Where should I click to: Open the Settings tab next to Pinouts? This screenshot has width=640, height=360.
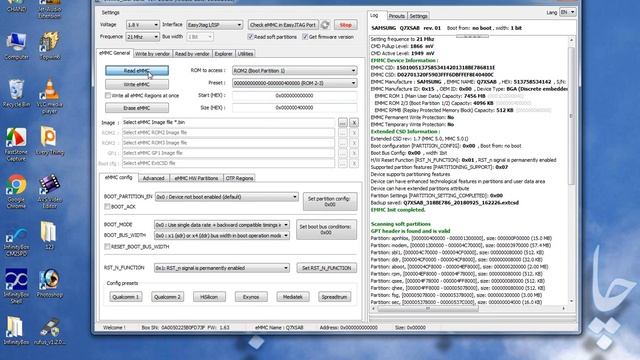[x=418, y=16]
